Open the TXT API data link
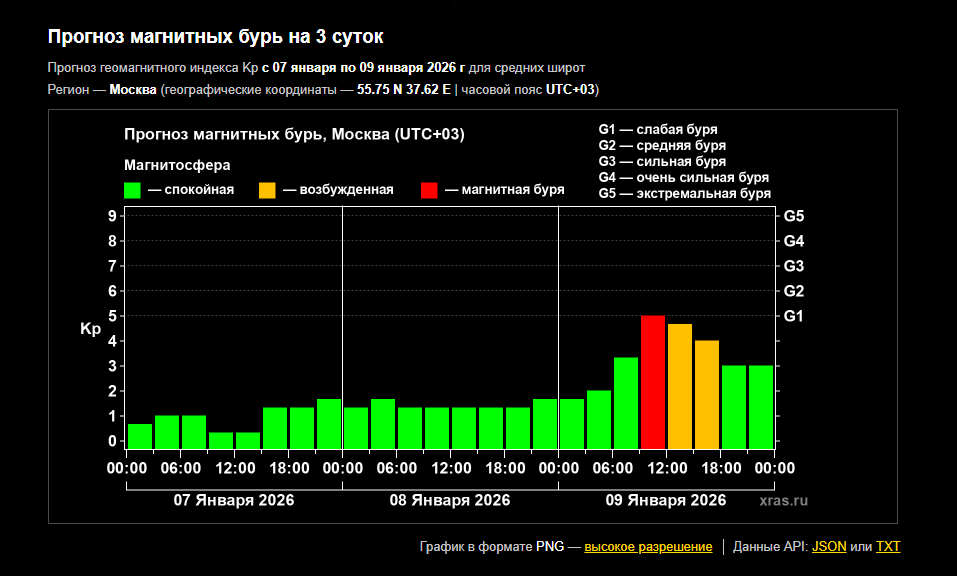Image resolution: width=957 pixels, height=576 pixels. pyautogui.click(x=888, y=547)
